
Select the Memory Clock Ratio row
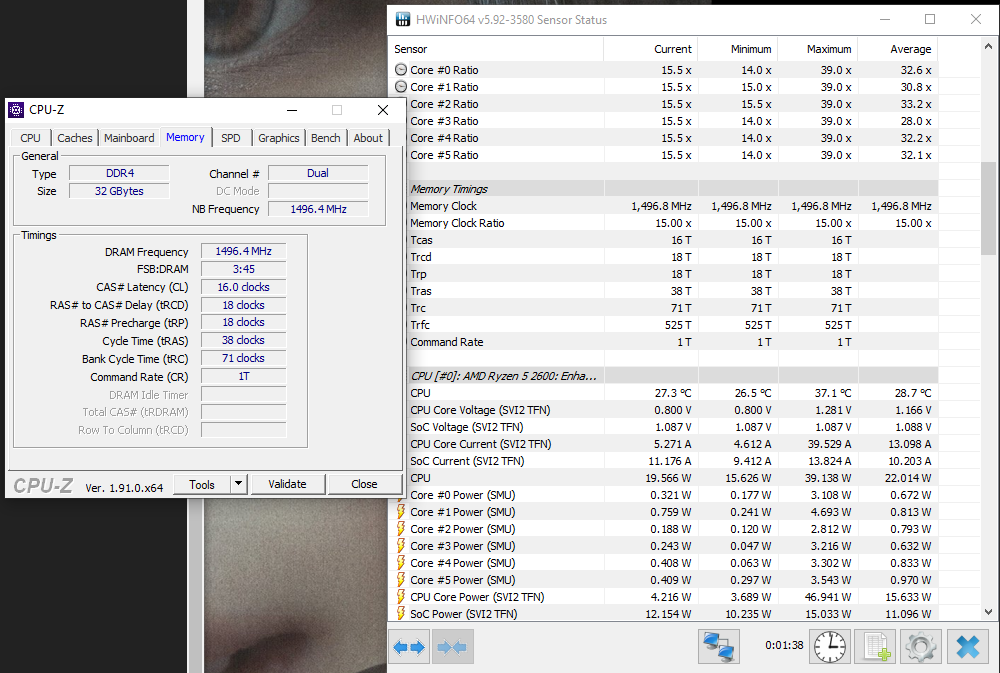pyautogui.click(x=673, y=223)
